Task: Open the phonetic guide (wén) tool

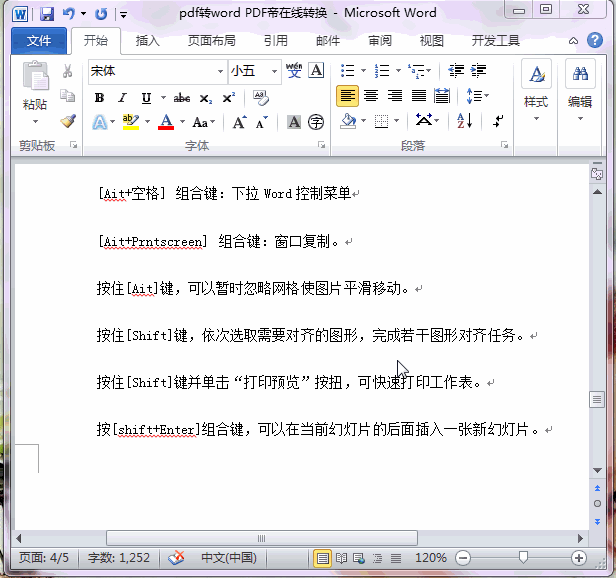Action: tap(294, 71)
